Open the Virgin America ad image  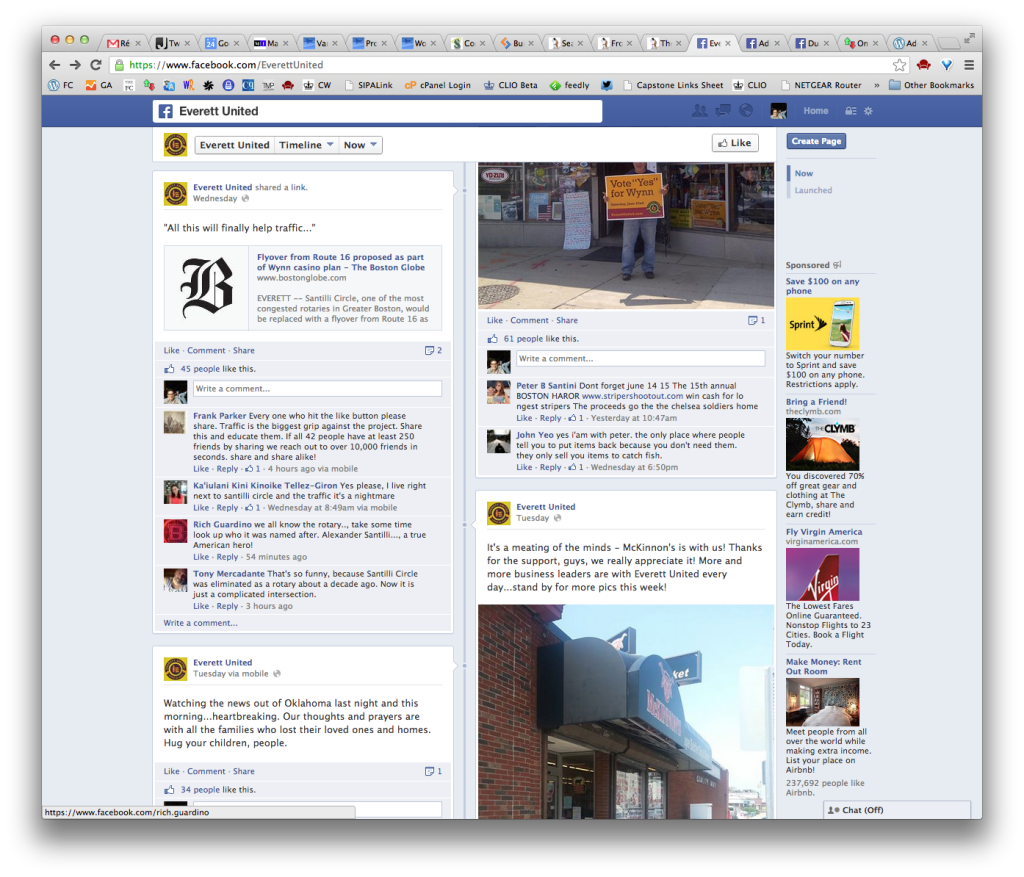[x=822, y=575]
